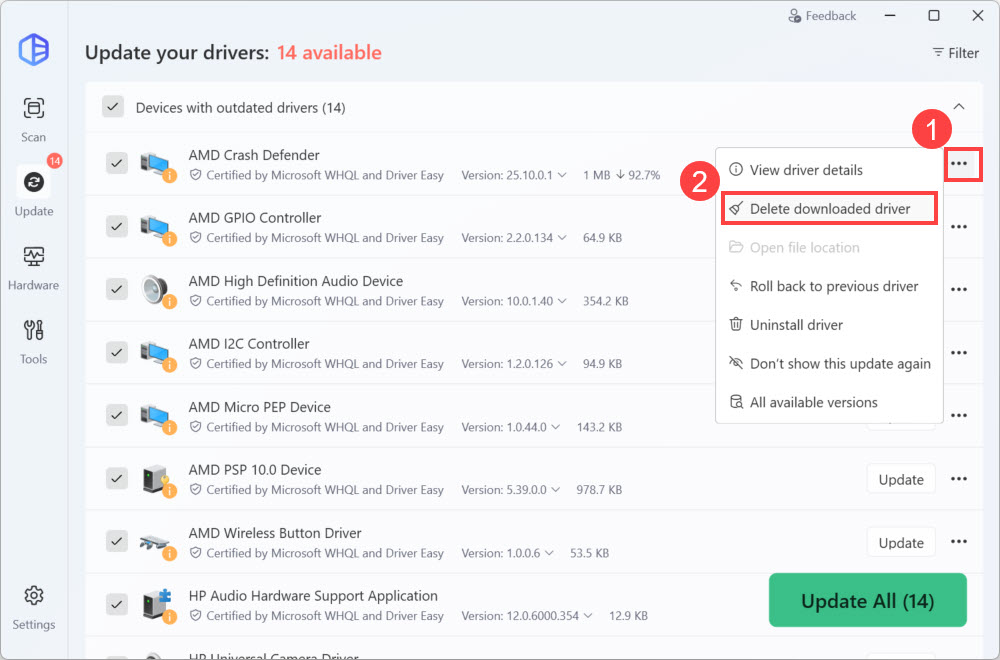Choose Roll back to previous driver
Viewport: 1000px width, 660px height.
833,286
